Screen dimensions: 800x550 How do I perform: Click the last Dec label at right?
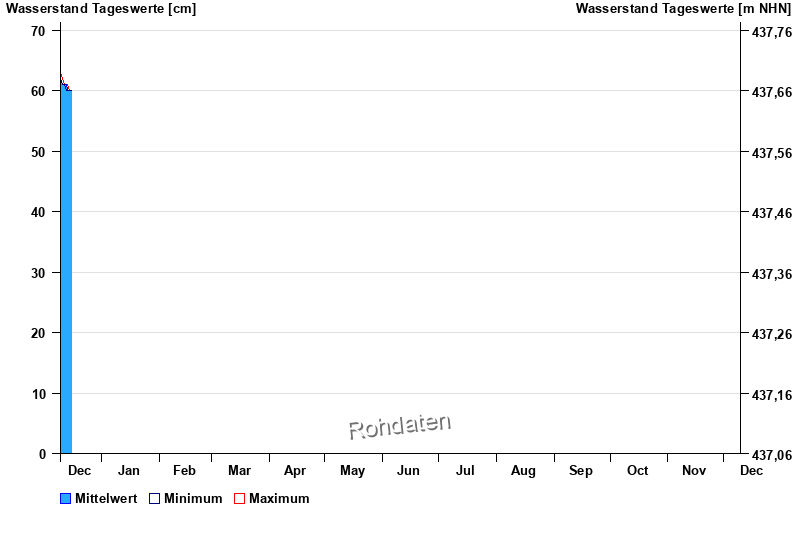751,470
